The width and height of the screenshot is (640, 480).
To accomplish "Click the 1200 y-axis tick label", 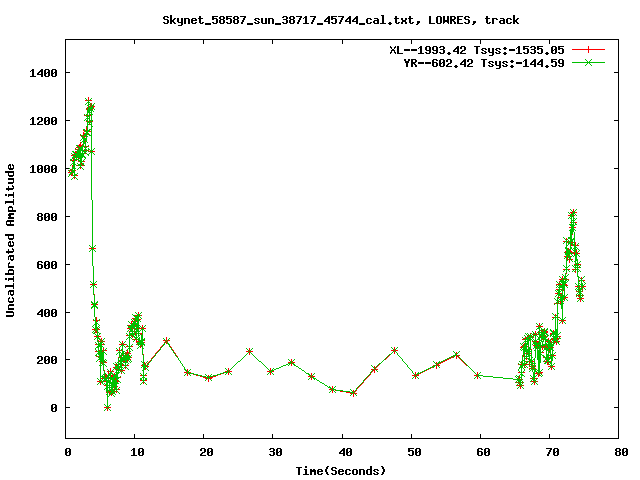I will [43, 121].
